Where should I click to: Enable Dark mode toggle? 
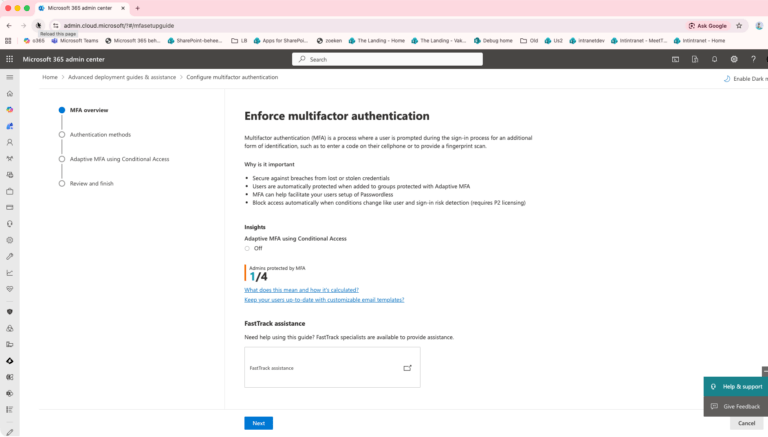tap(745, 78)
